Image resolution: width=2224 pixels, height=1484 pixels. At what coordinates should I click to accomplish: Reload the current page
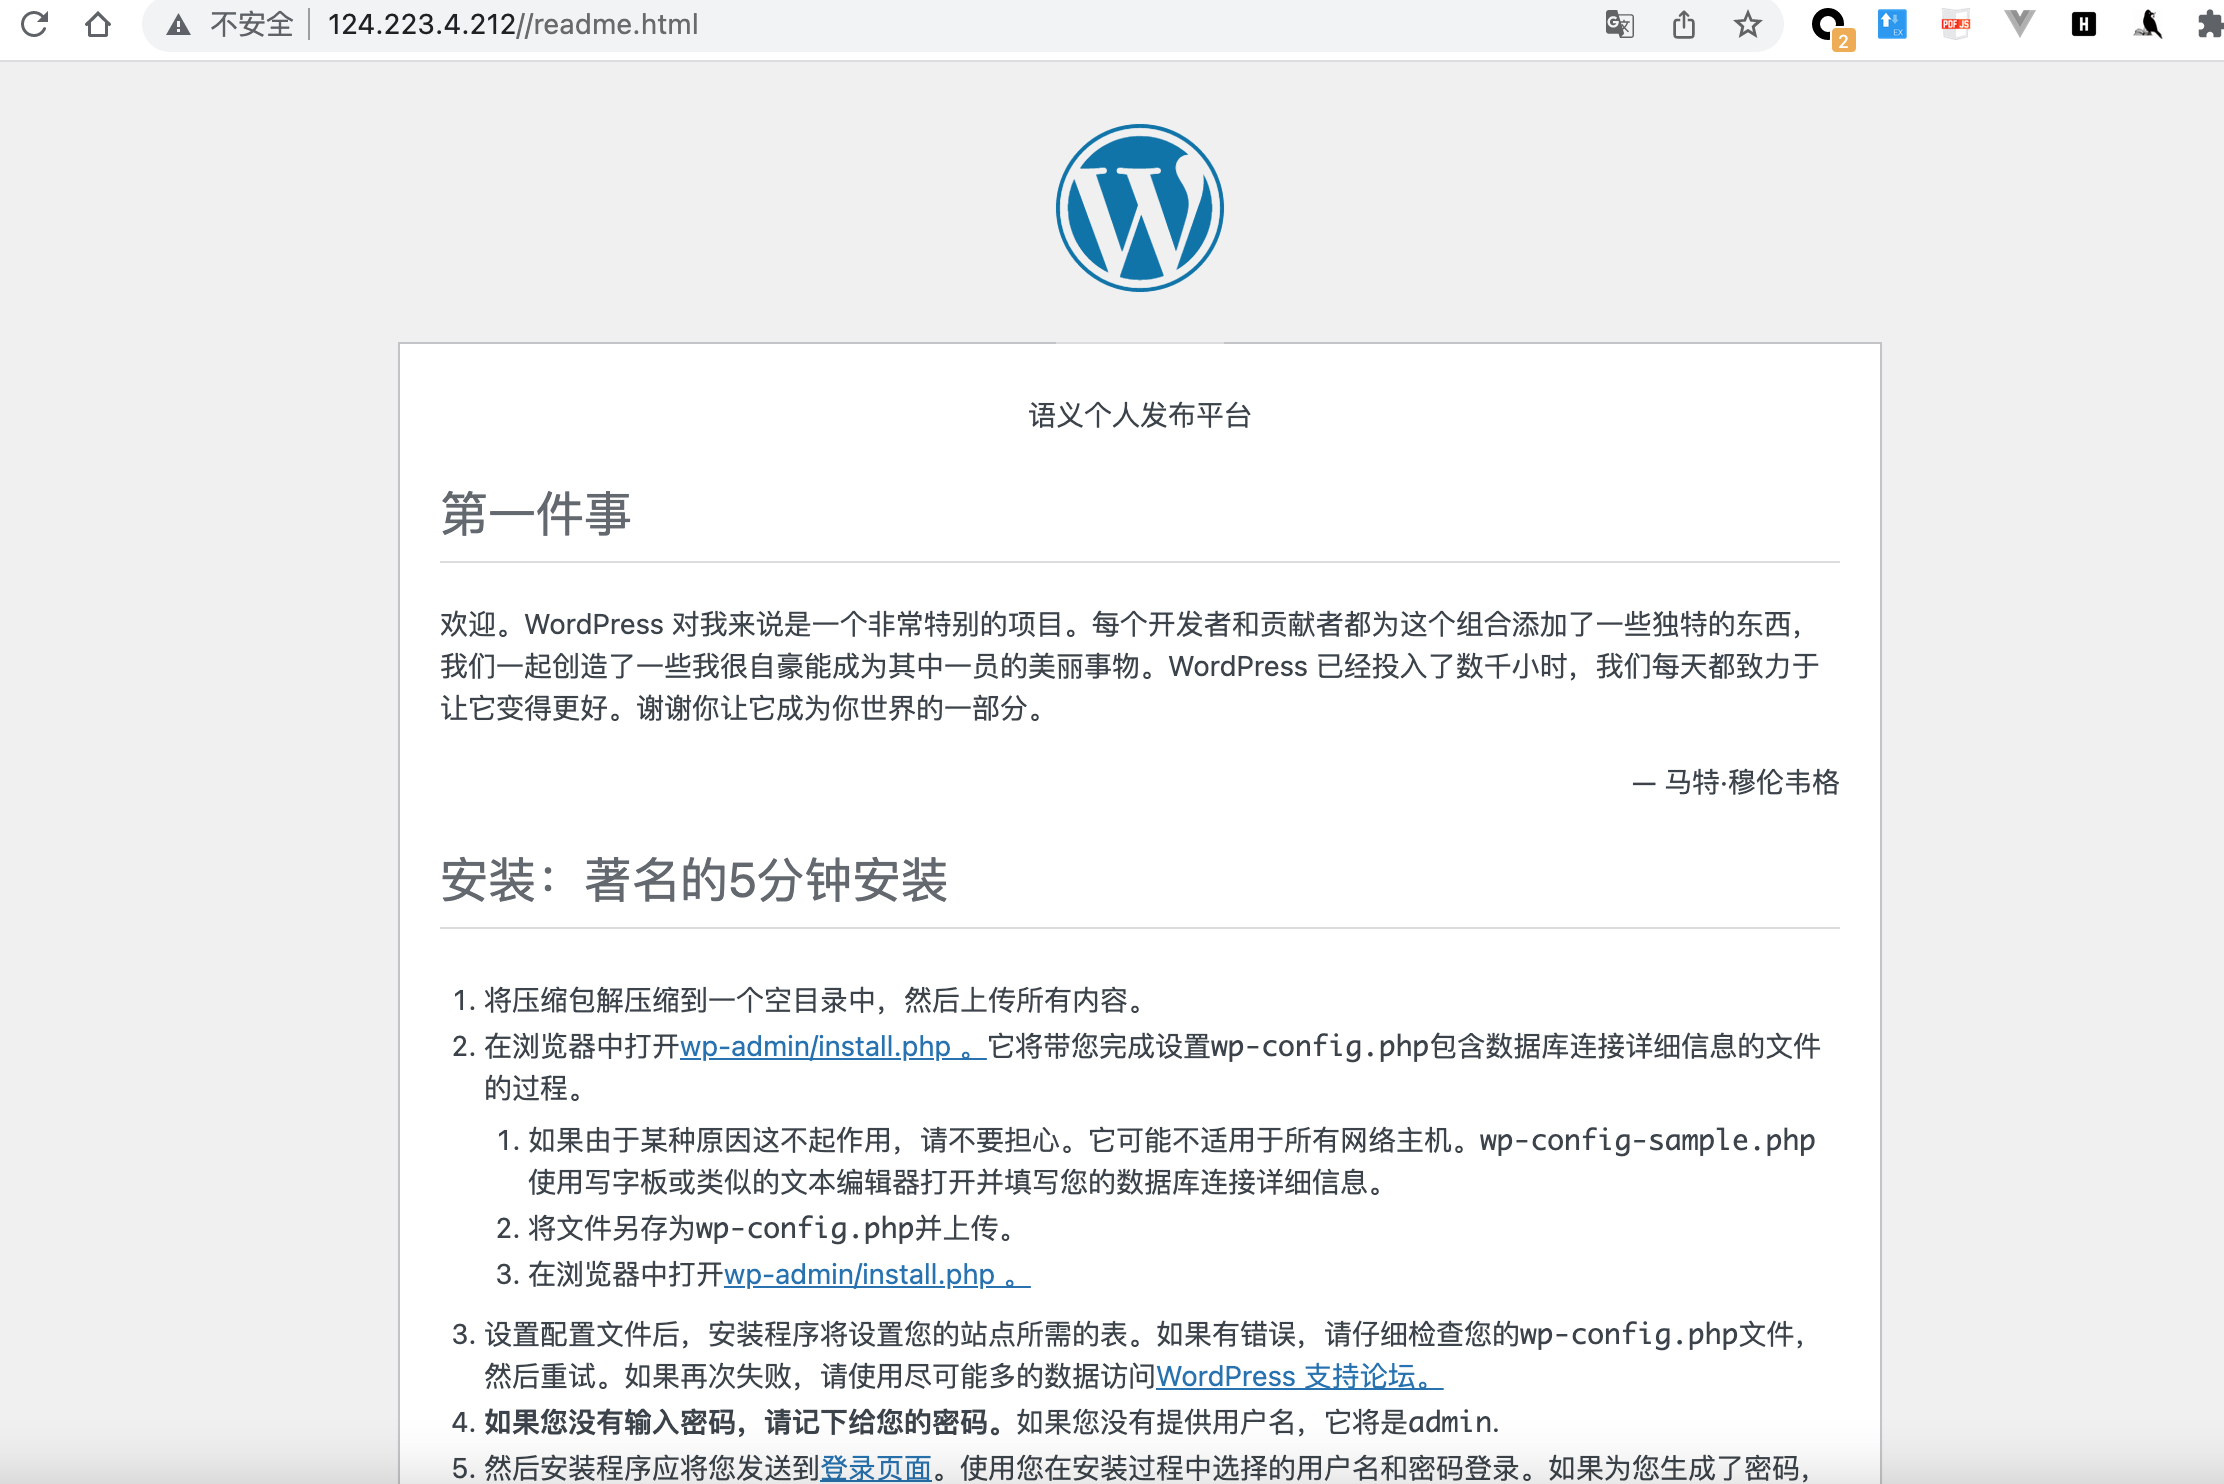coord(35,24)
